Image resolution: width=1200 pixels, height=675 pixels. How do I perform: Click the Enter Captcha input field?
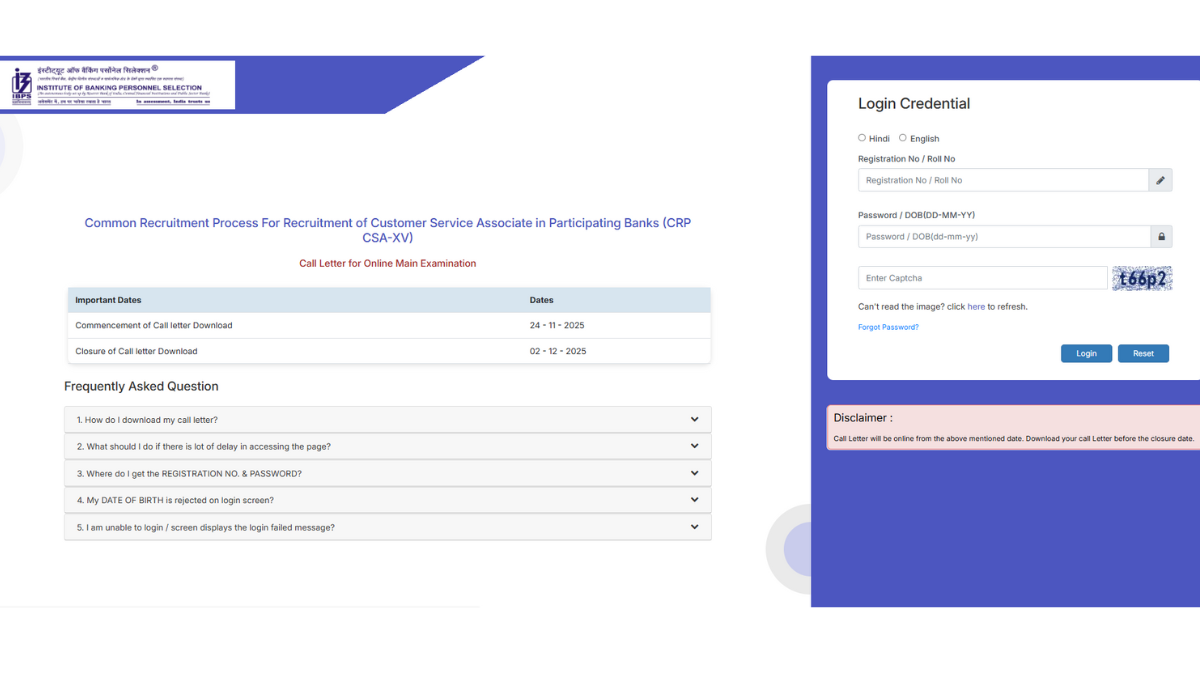982,278
